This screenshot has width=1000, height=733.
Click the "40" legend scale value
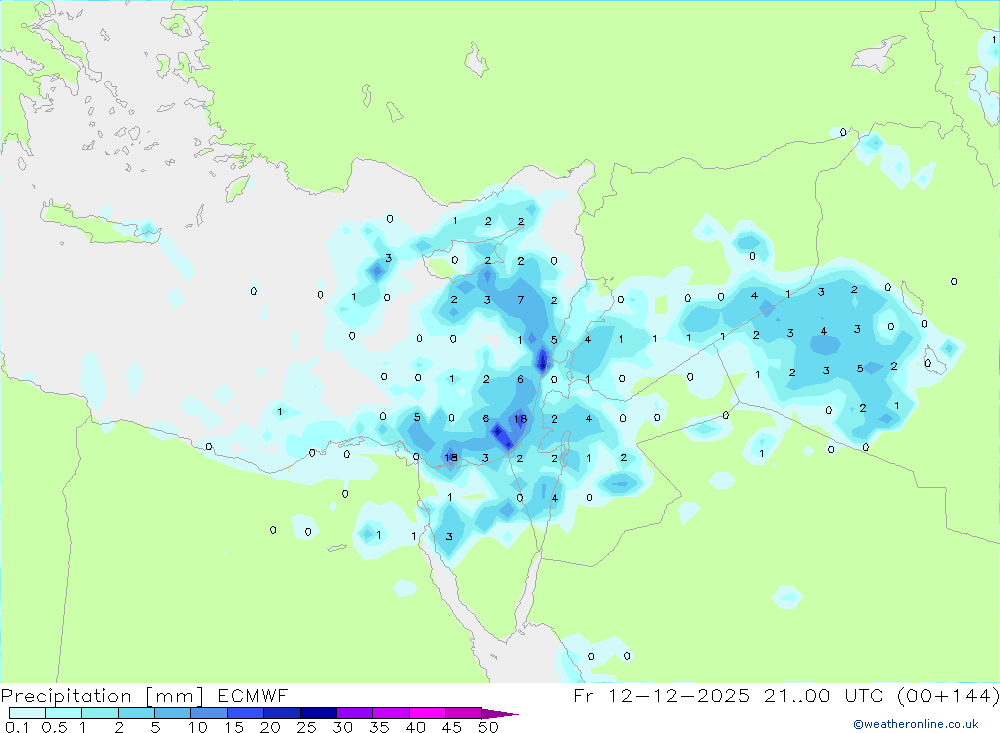click(415, 727)
